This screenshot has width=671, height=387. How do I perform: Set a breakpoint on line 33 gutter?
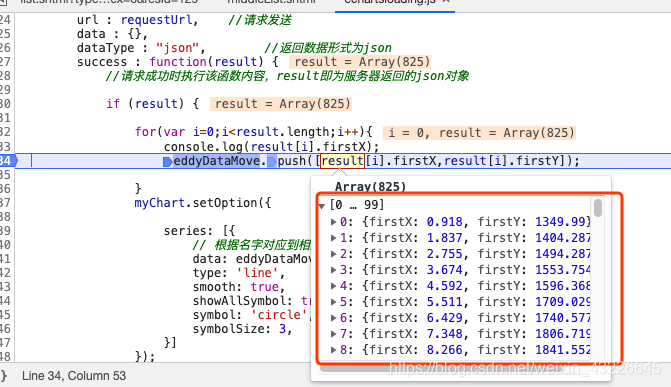point(6,146)
